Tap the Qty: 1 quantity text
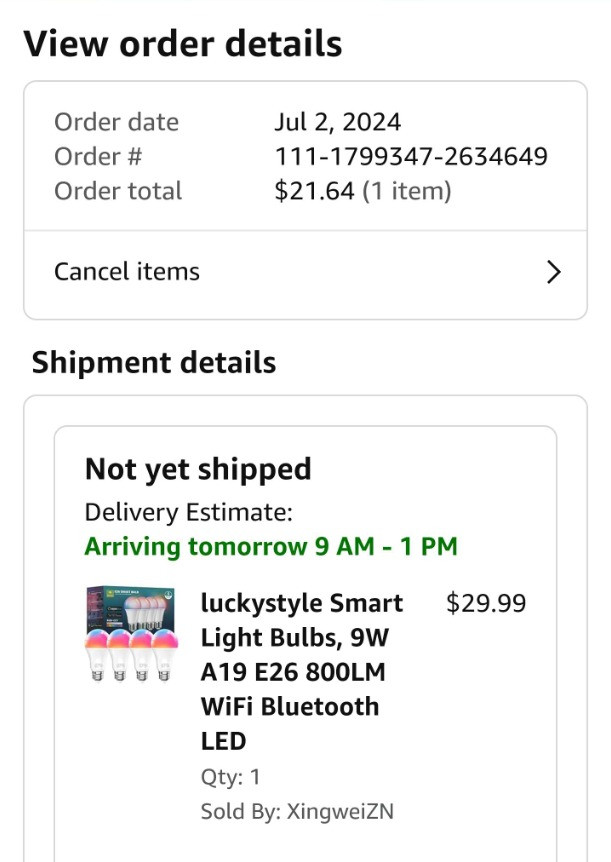Screen dimensions: 611x862 pyautogui.click(x=231, y=777)
